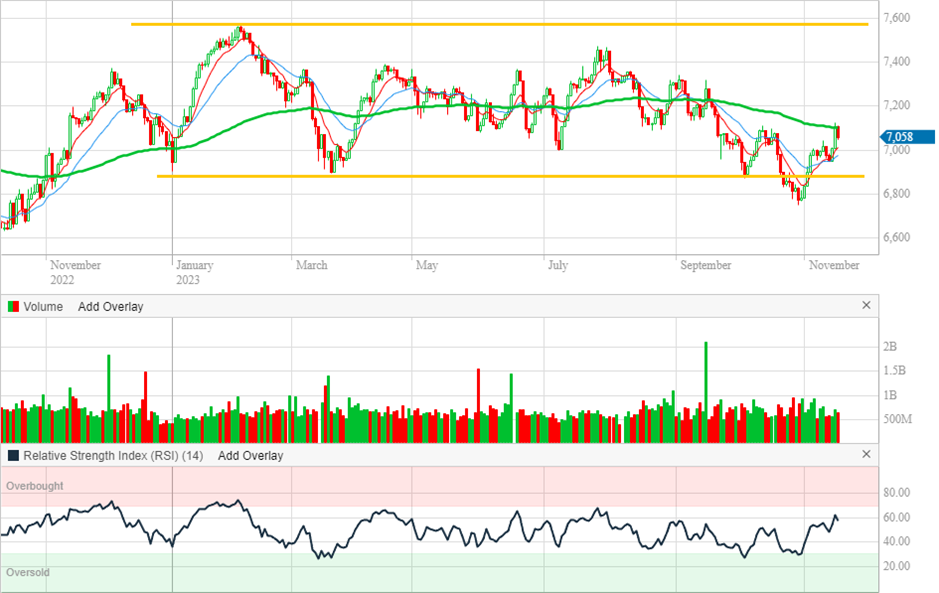Click the 2B volume axis label
Screen dimensions: 939x593
890,346
